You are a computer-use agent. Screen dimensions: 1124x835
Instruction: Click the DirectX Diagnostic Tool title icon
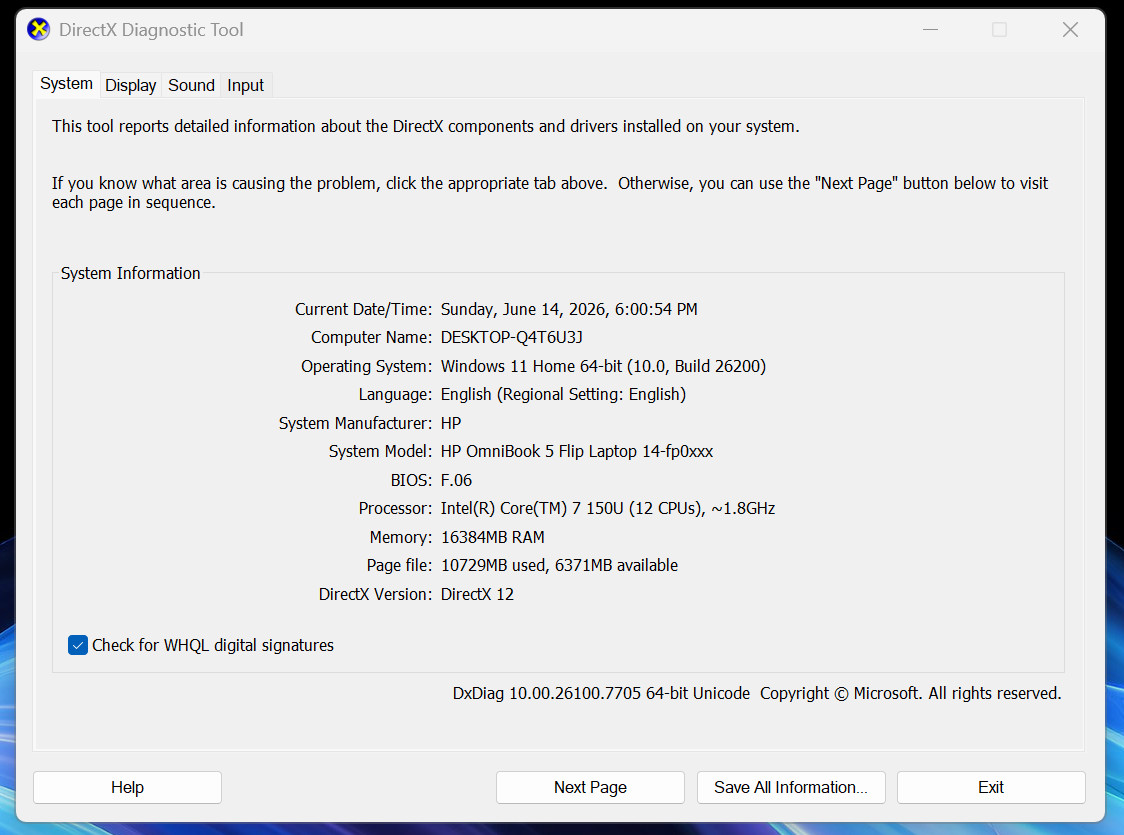coord(39,29)
